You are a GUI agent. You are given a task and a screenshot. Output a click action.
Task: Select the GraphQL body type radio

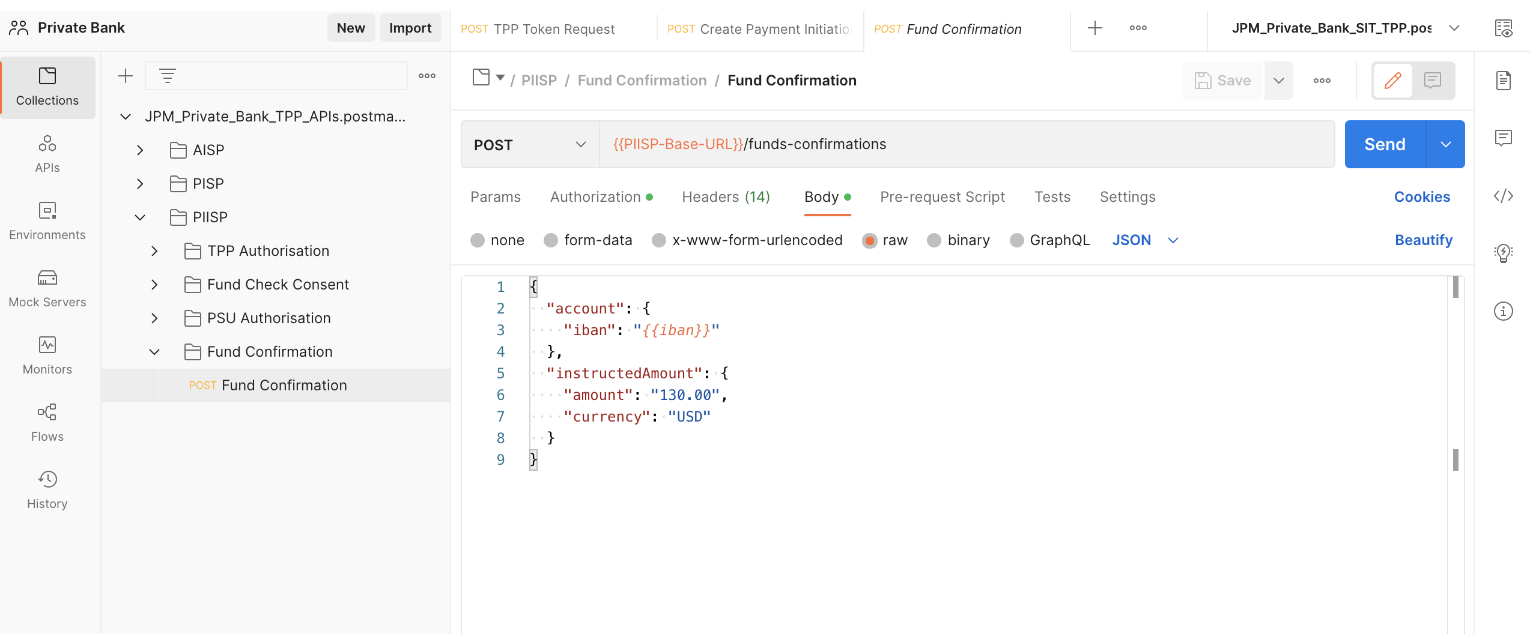pyautogui.click(x=1017, y=240)
